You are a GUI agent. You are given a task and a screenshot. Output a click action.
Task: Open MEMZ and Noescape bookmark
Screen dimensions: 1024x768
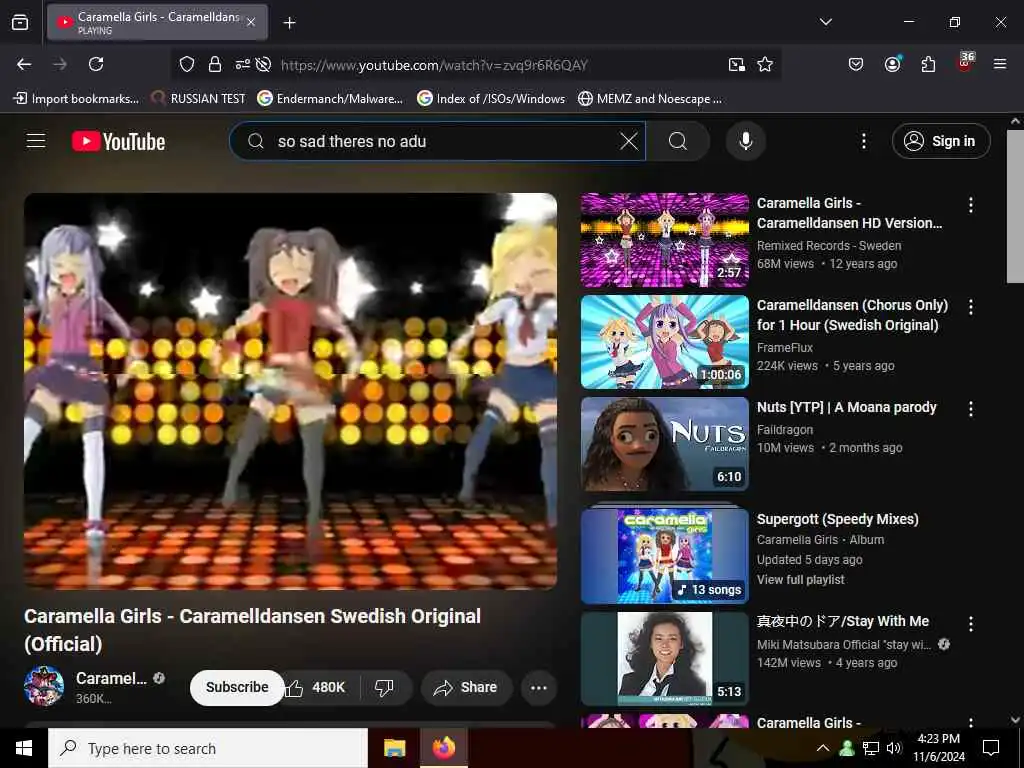[650, 99]
